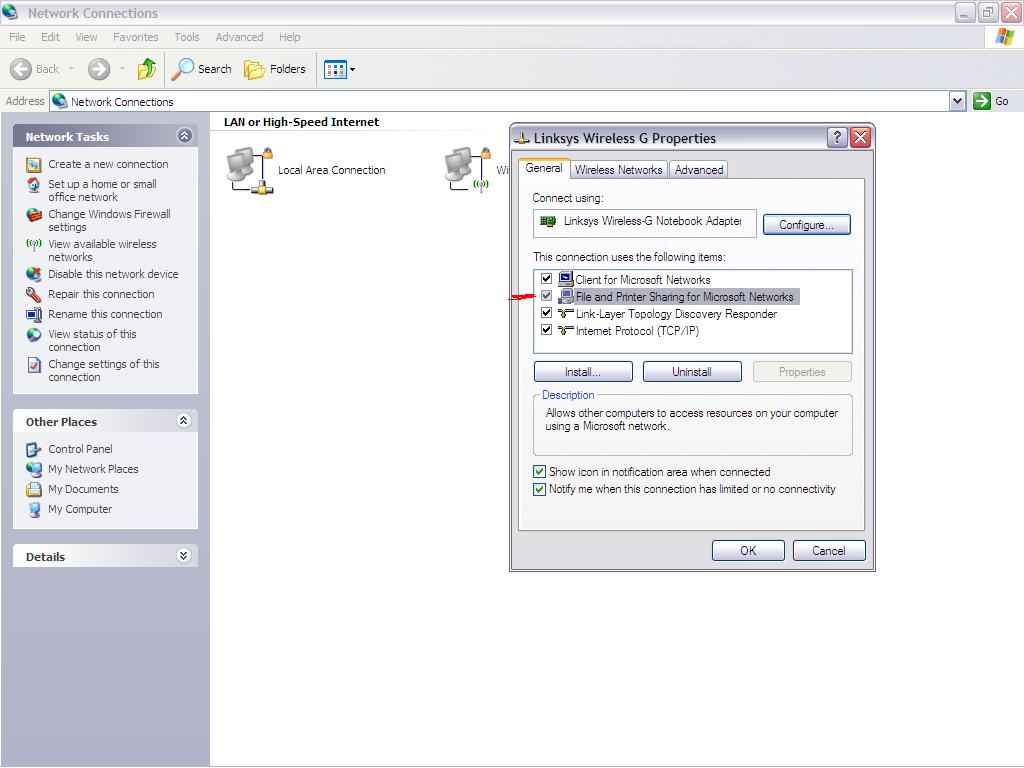The height and width of the screenshot is (768, 1024).
Task: Click OK in Properties dialog
Action: (x=748, y=551)
